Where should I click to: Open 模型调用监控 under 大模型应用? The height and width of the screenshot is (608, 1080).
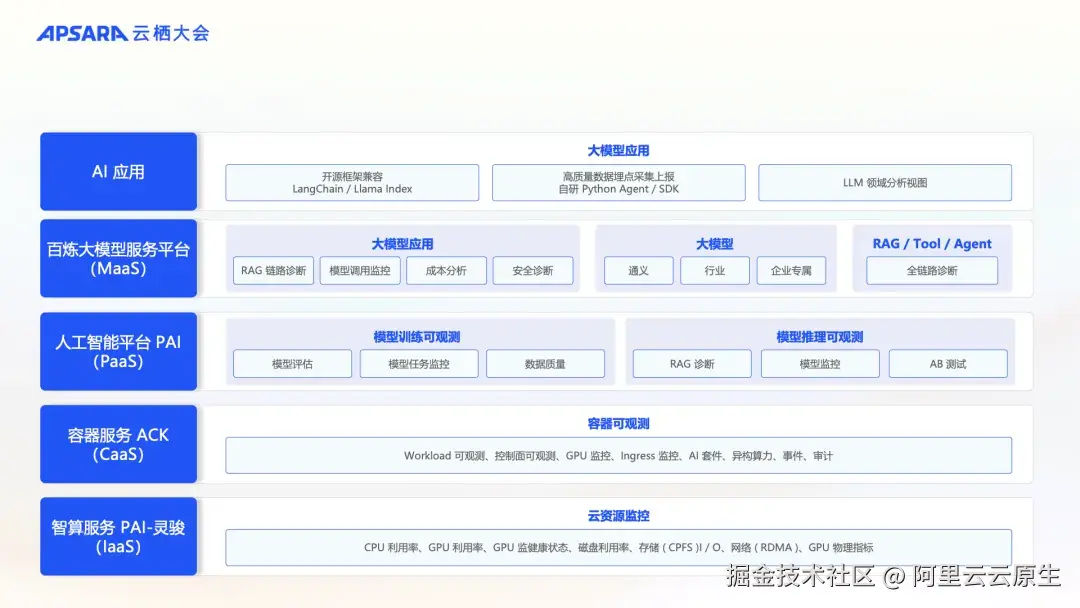point(360,270)
